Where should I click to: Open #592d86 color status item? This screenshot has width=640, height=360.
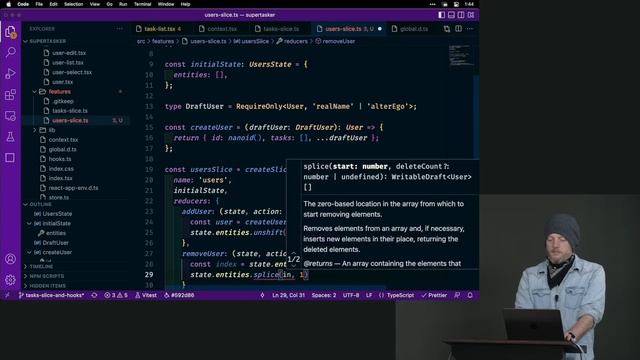179,295
